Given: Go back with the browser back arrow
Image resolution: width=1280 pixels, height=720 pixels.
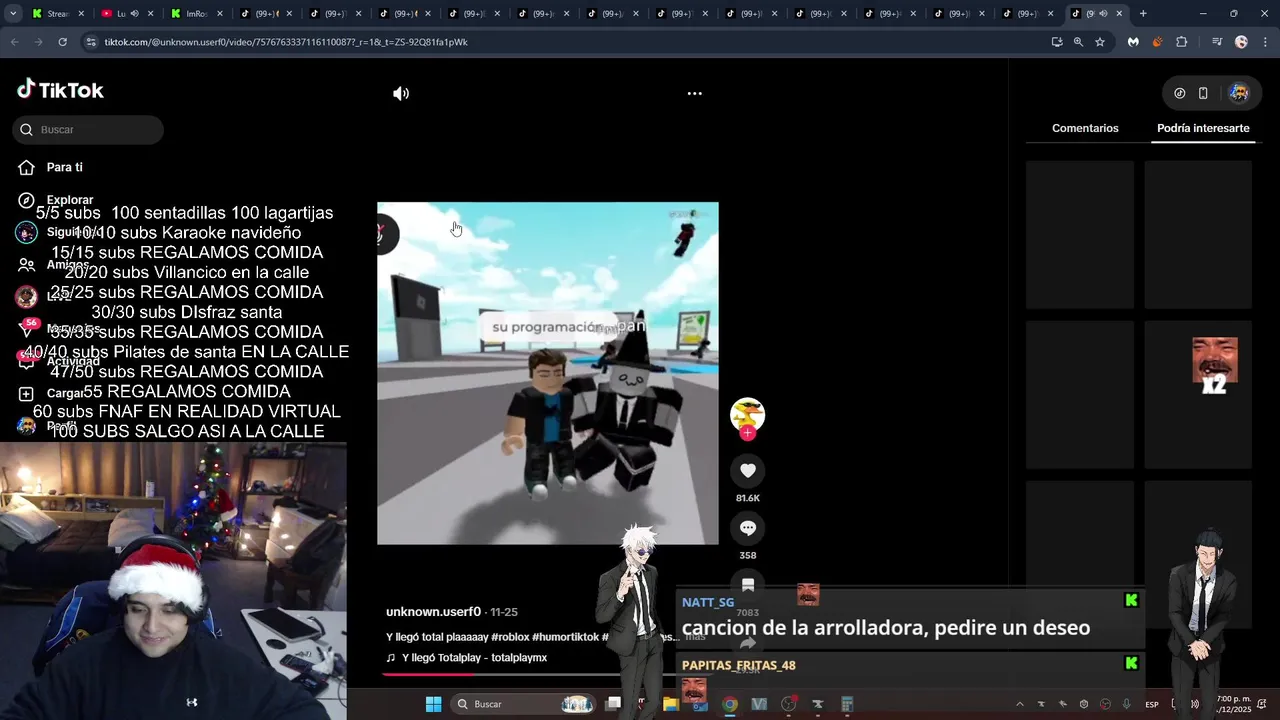Looking at the screenshot, I should [x=14, y=42].
